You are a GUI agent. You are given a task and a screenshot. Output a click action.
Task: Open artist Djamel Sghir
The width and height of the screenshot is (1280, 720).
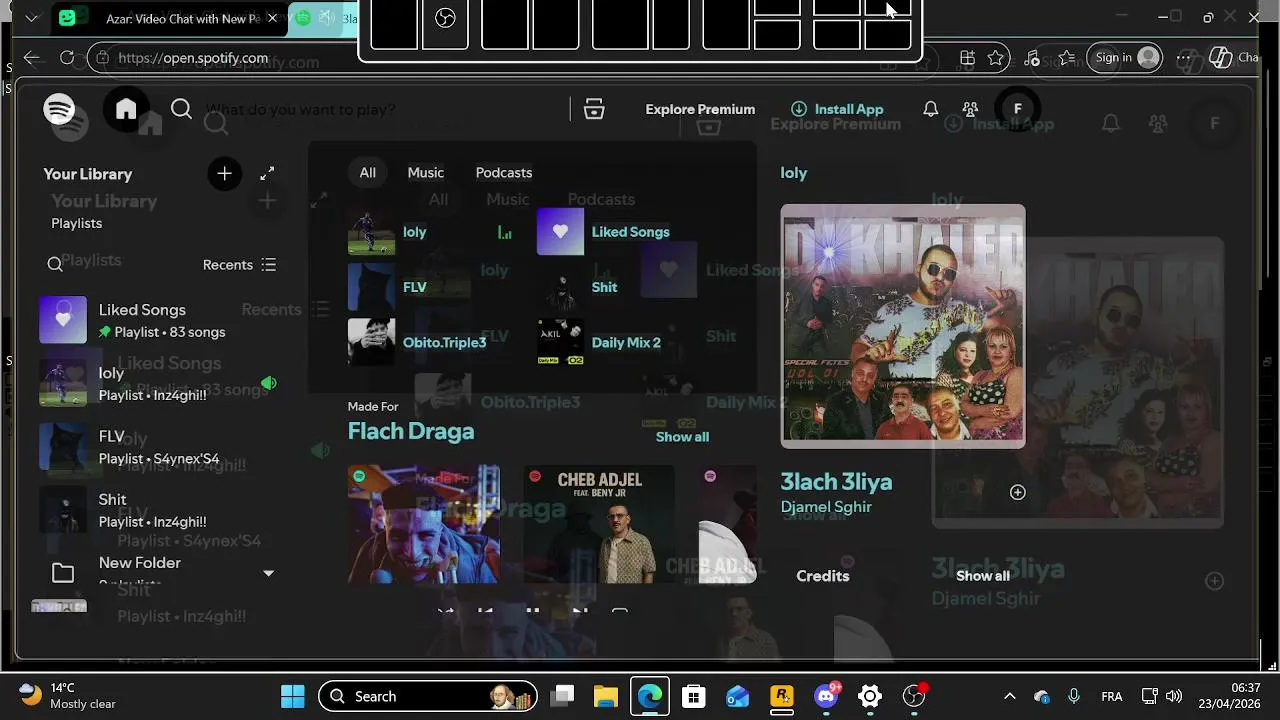pyautogui.click(x=826, y=507)
